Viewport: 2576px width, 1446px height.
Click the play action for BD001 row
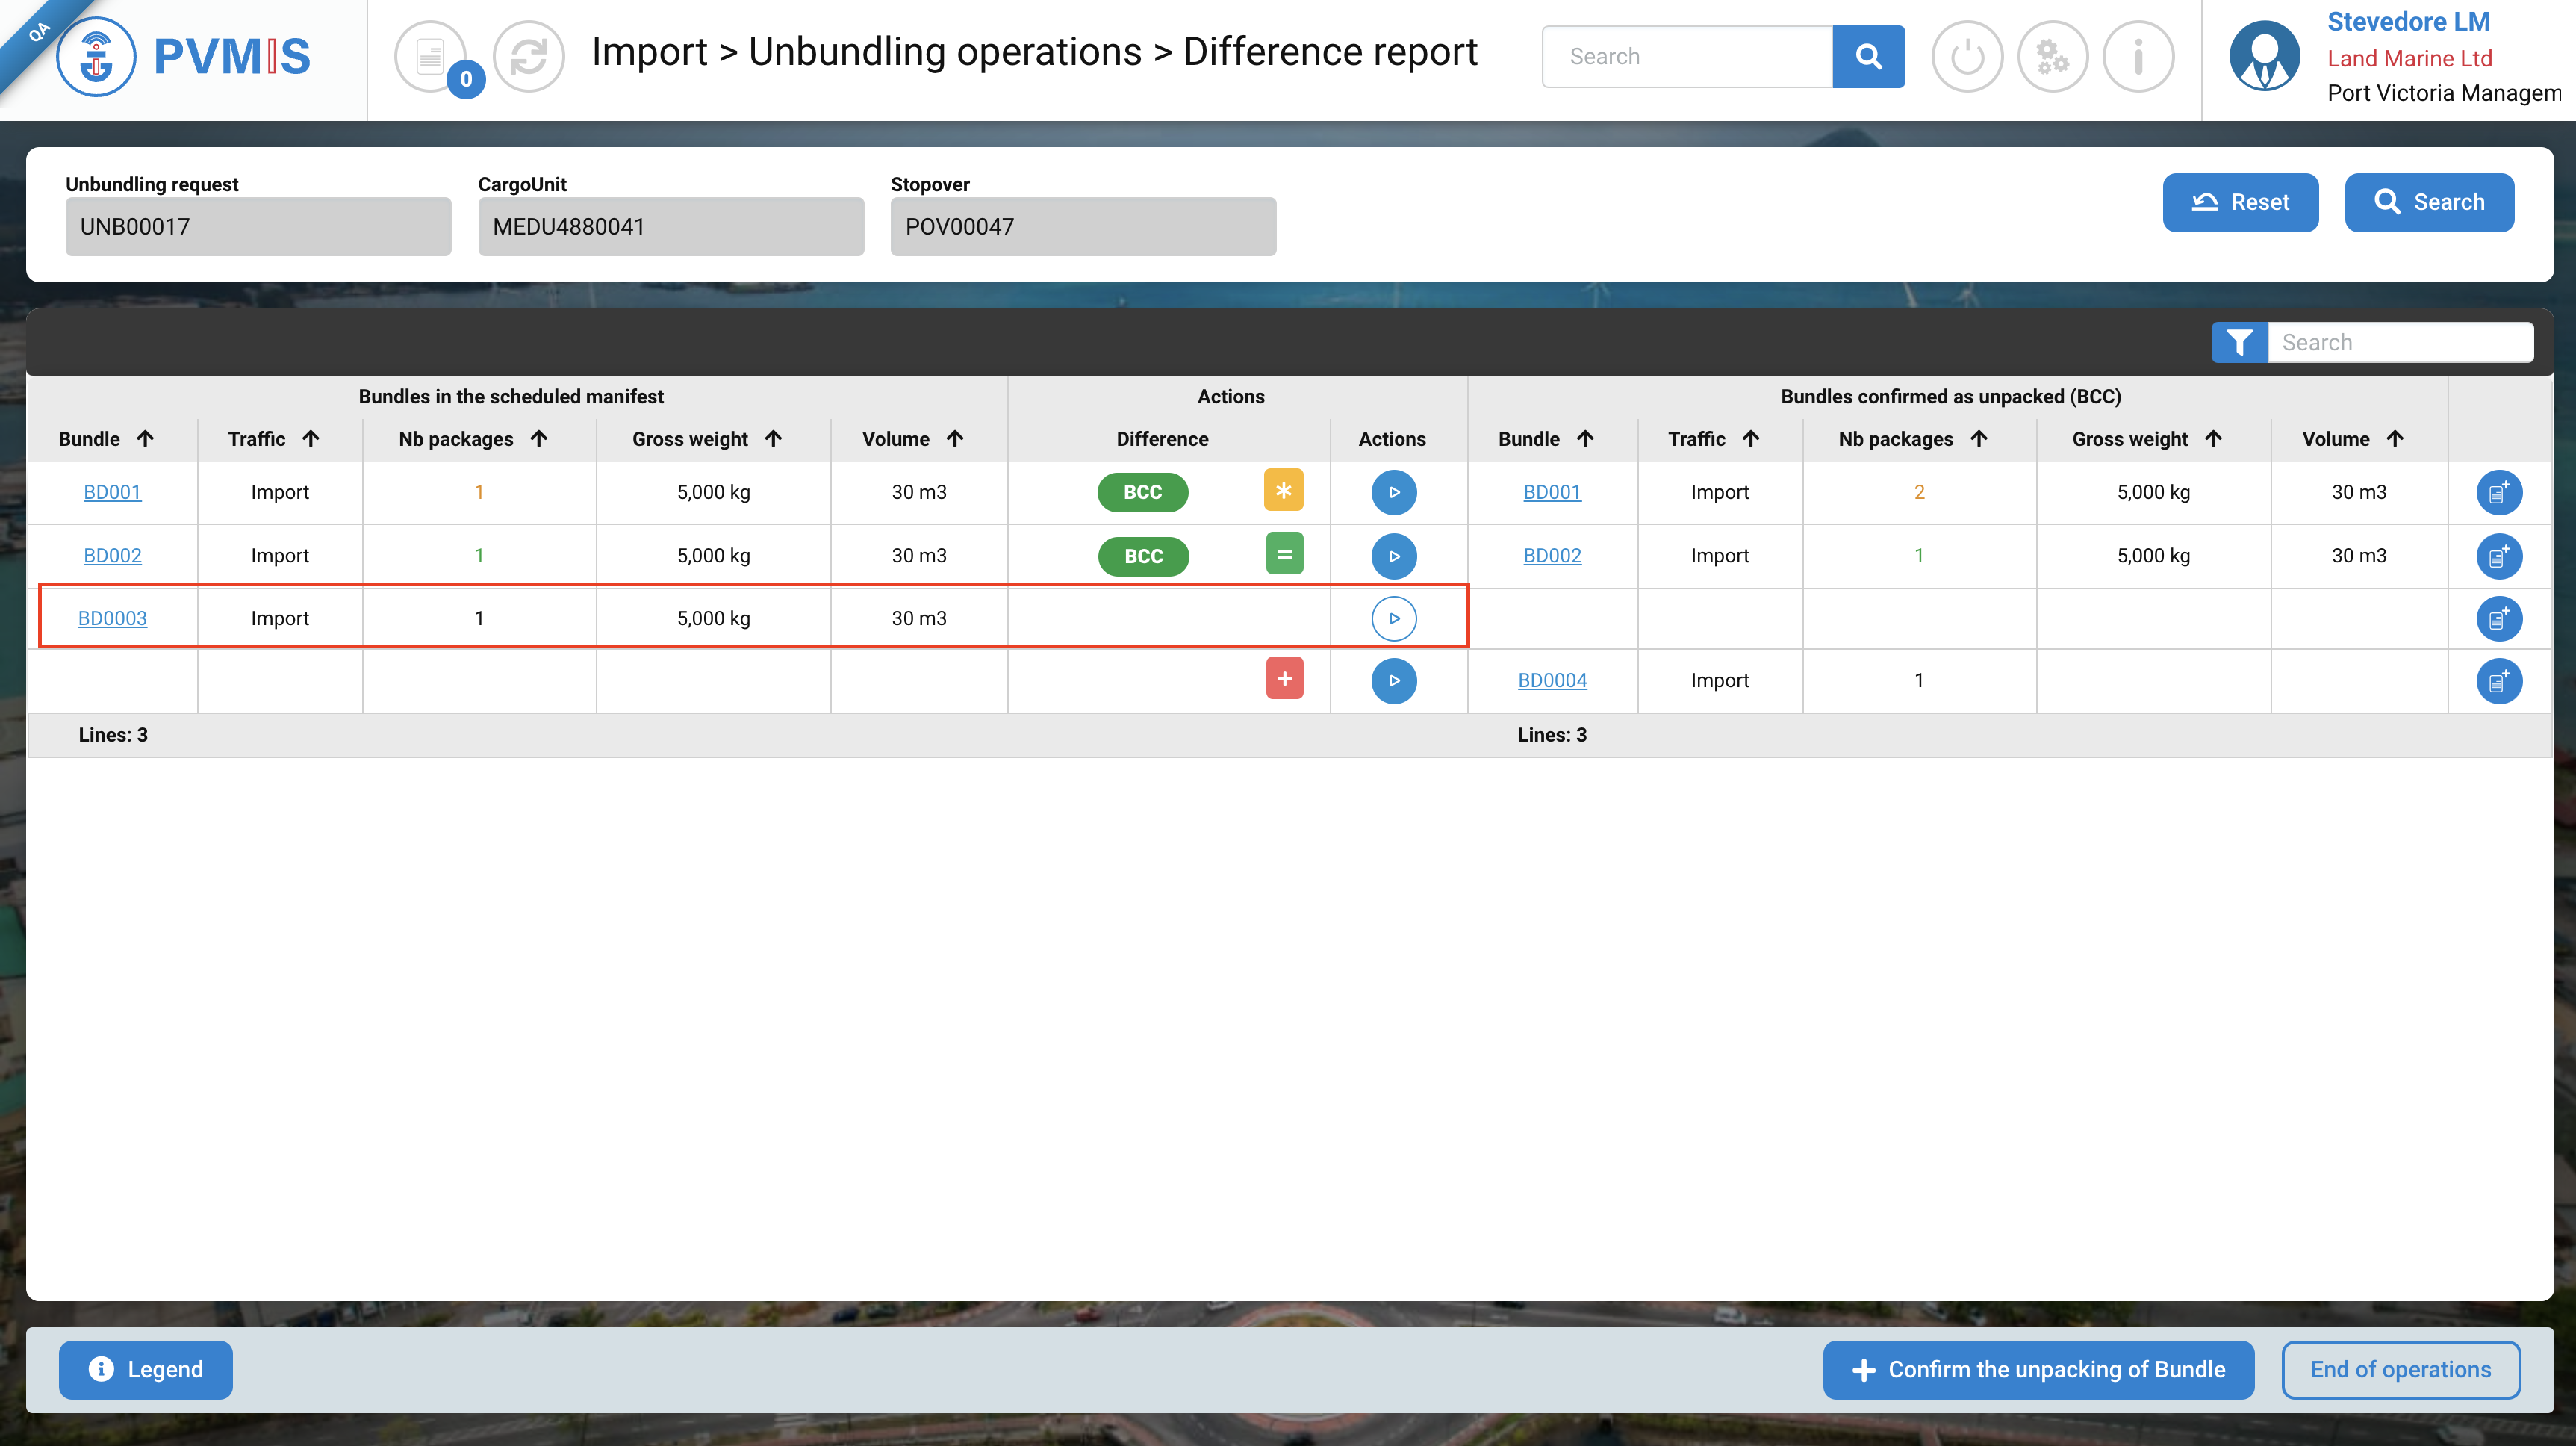pos(1393,492)
